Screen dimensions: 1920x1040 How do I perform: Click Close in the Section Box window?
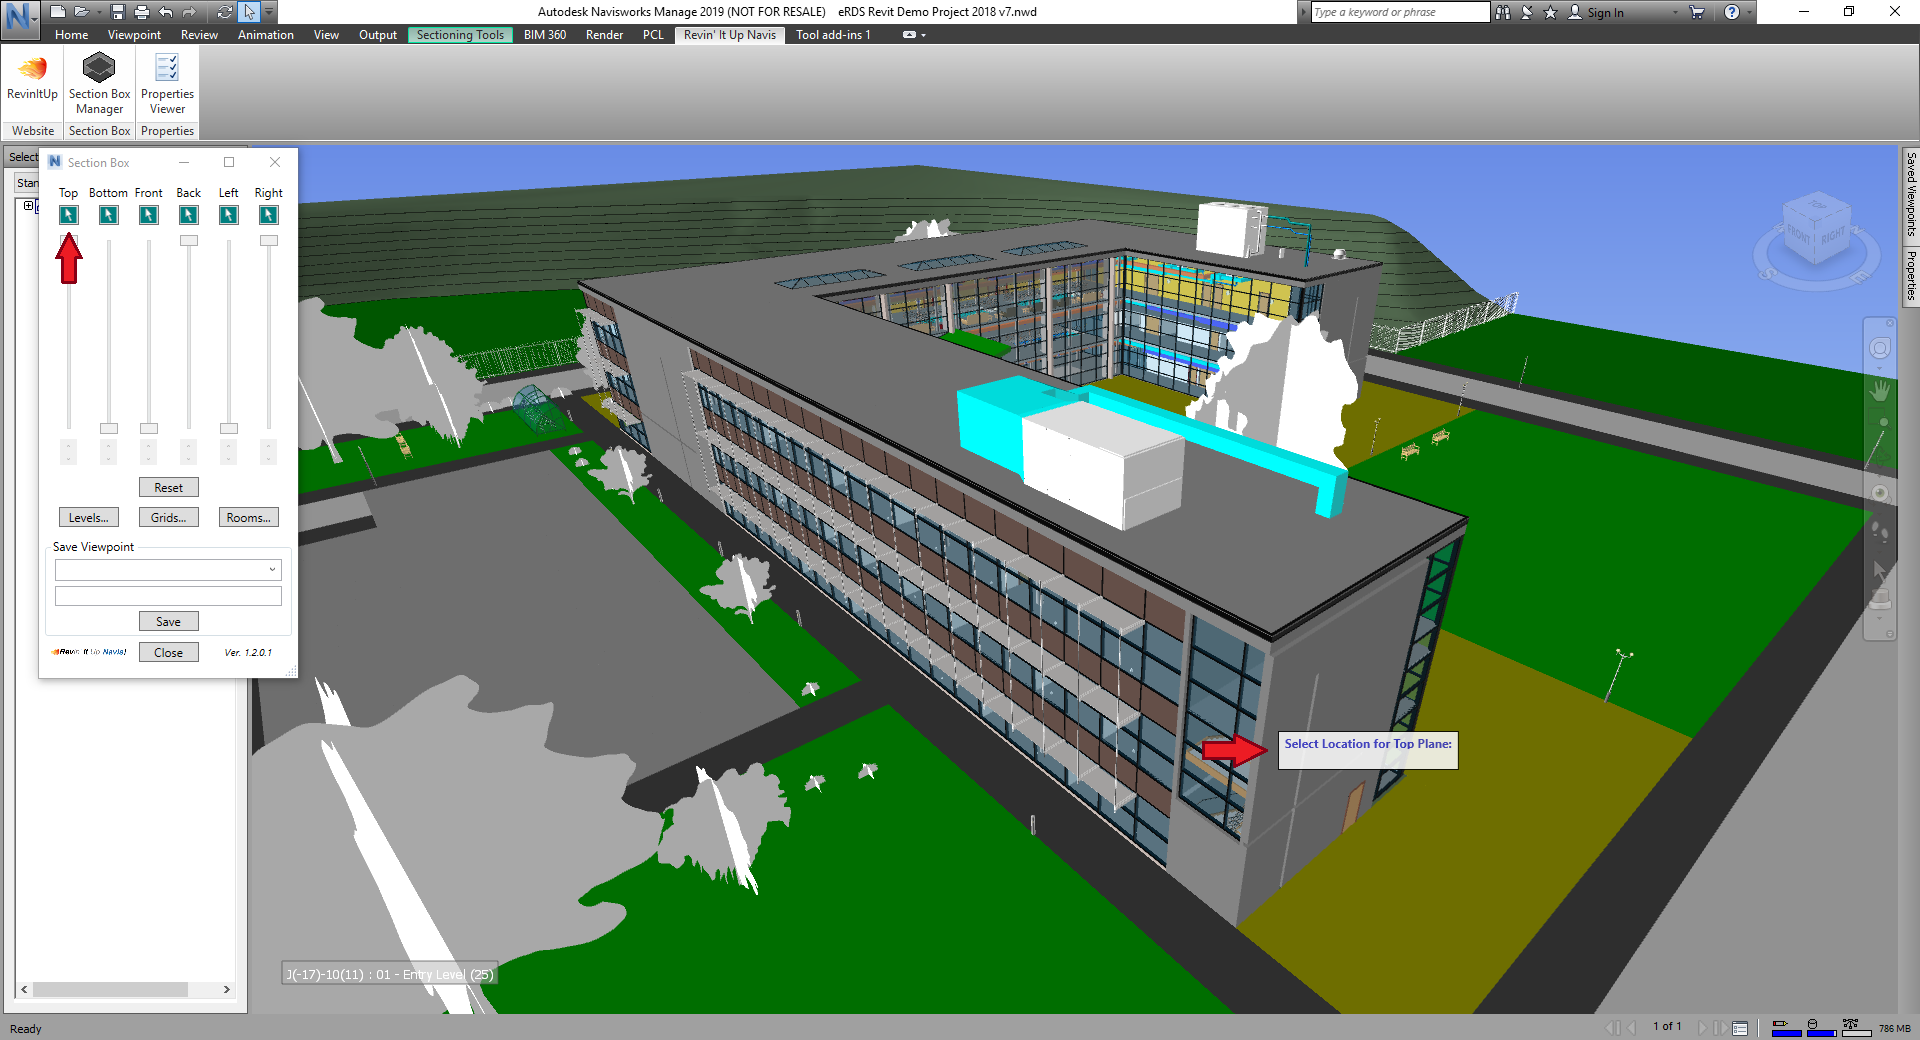coord(169,652)
